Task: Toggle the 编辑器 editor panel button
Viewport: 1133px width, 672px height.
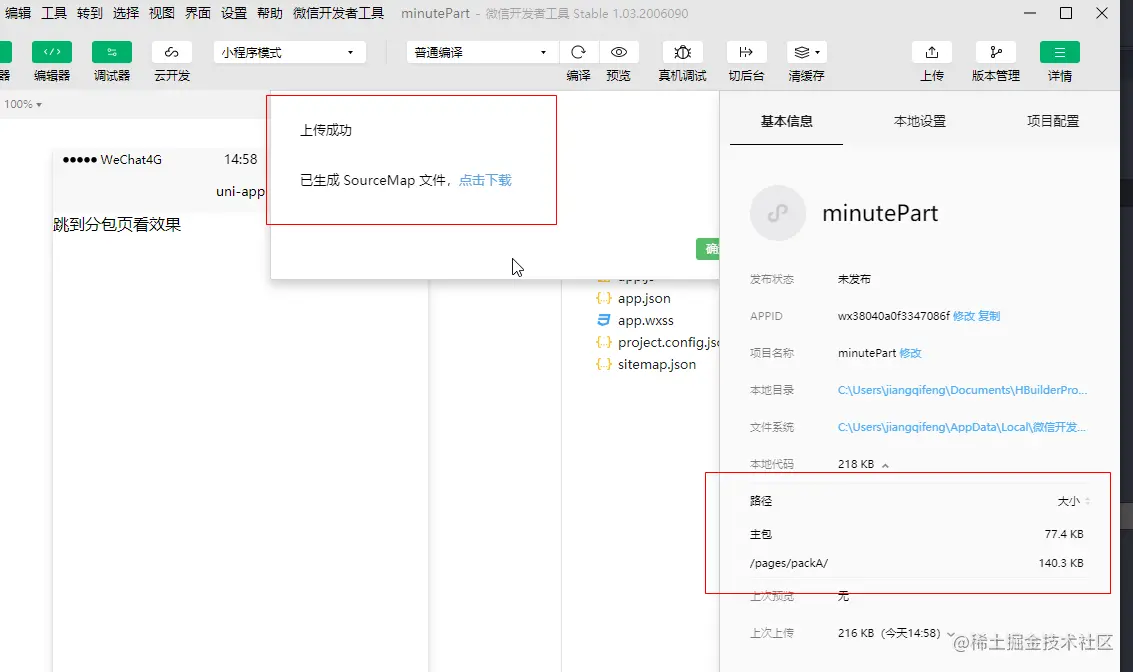Action: [52, 52]
